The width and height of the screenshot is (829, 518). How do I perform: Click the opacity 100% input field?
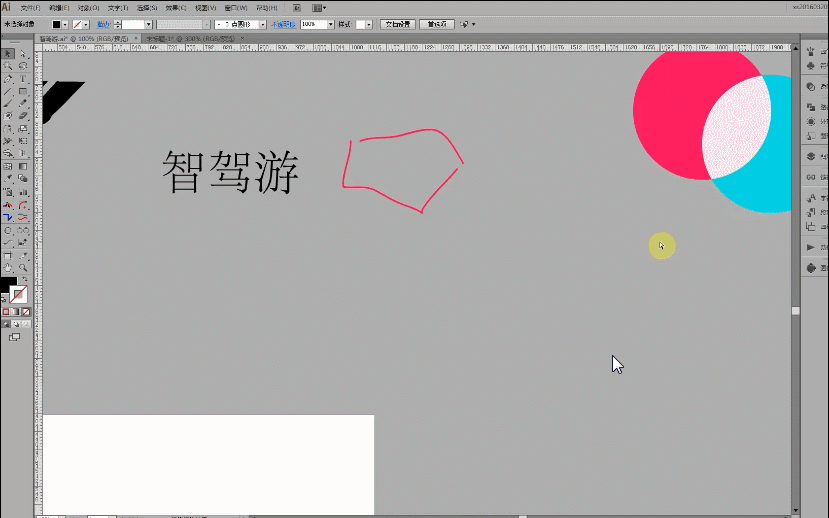[x=314, y=24]
